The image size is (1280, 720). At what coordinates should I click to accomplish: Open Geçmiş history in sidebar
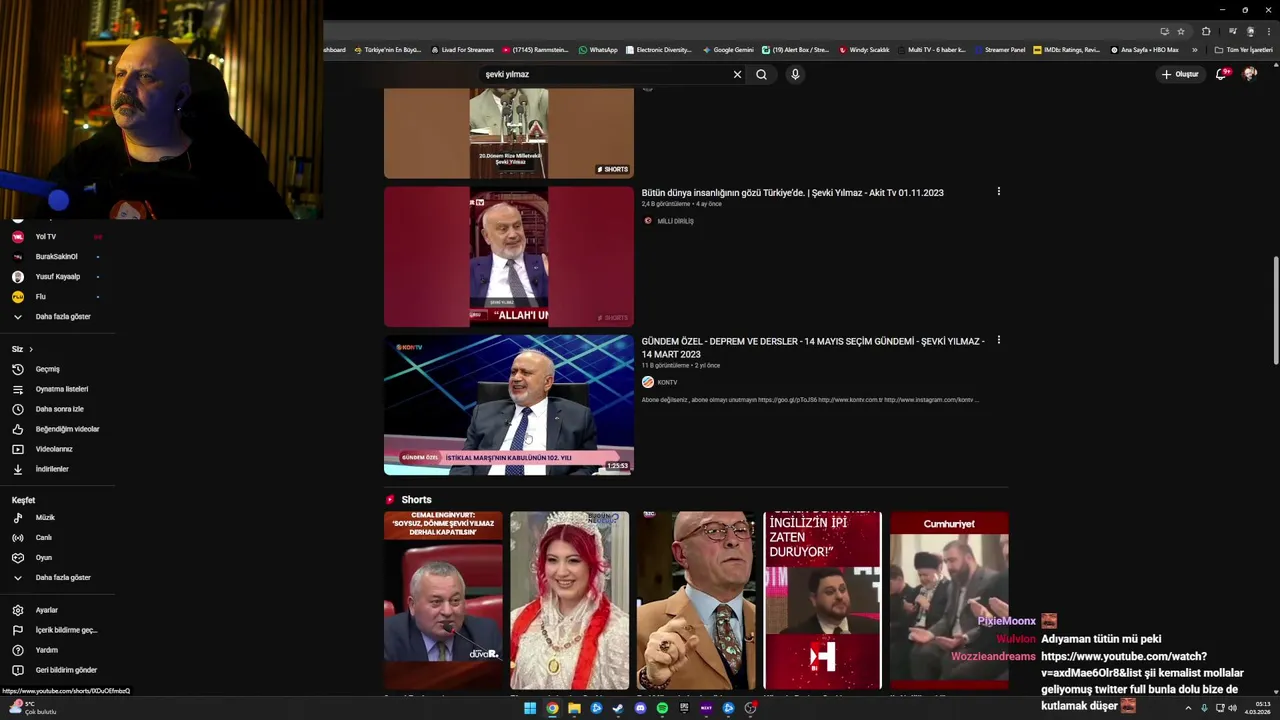point(48,369)
